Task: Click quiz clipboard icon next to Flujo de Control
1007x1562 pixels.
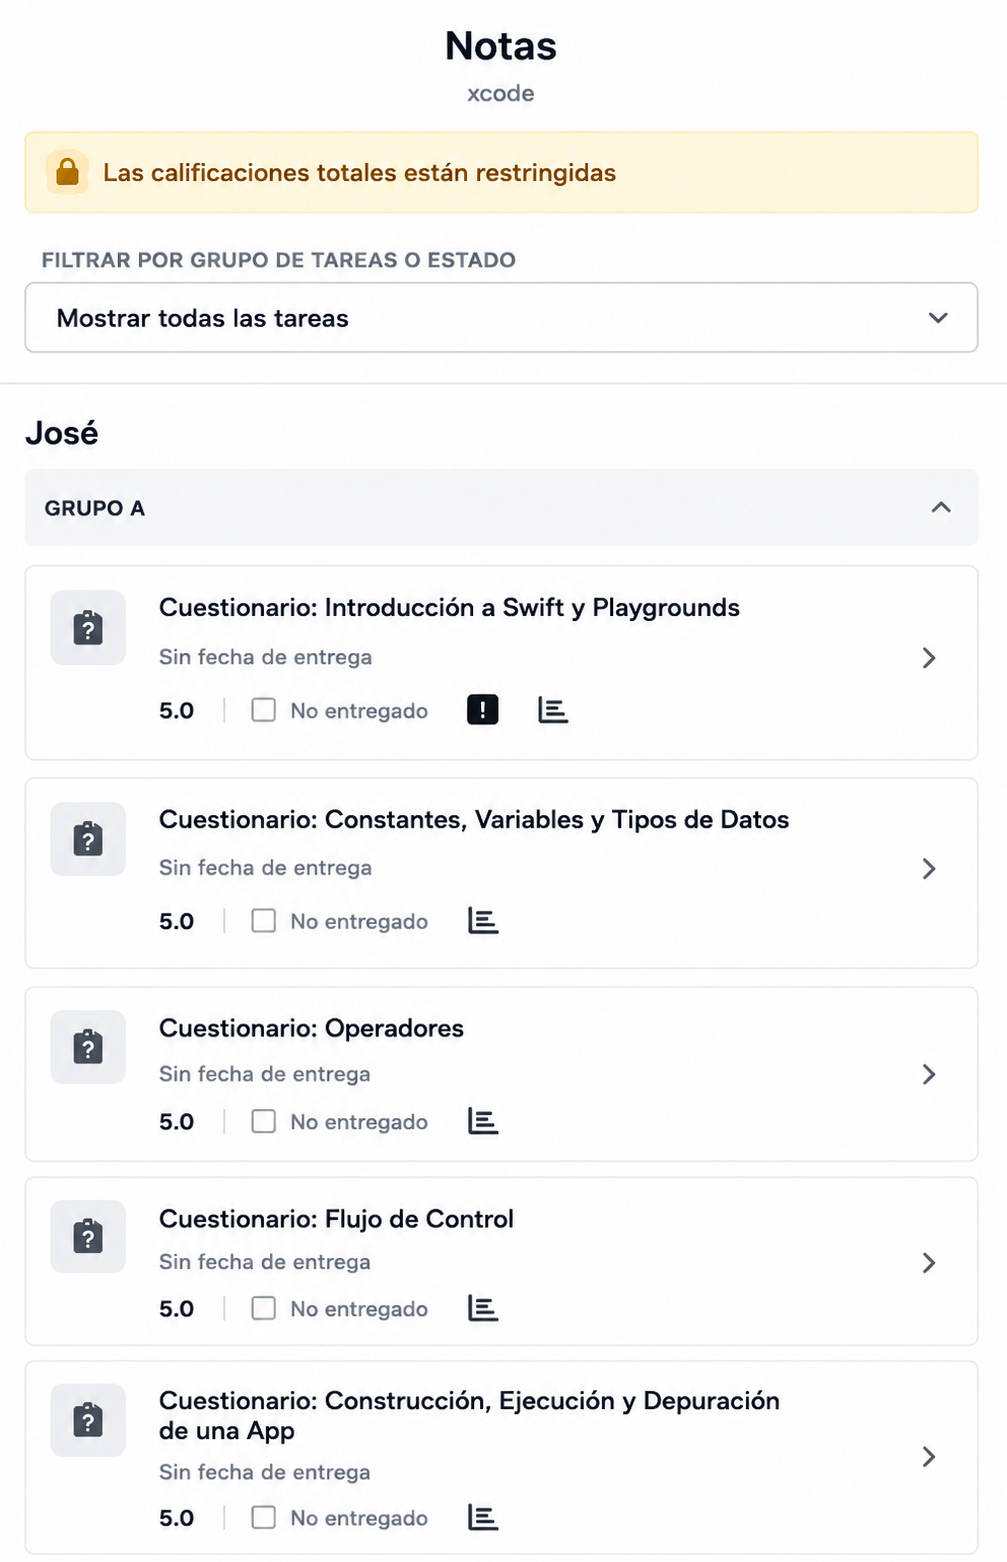Action: tap(88, 1237)
